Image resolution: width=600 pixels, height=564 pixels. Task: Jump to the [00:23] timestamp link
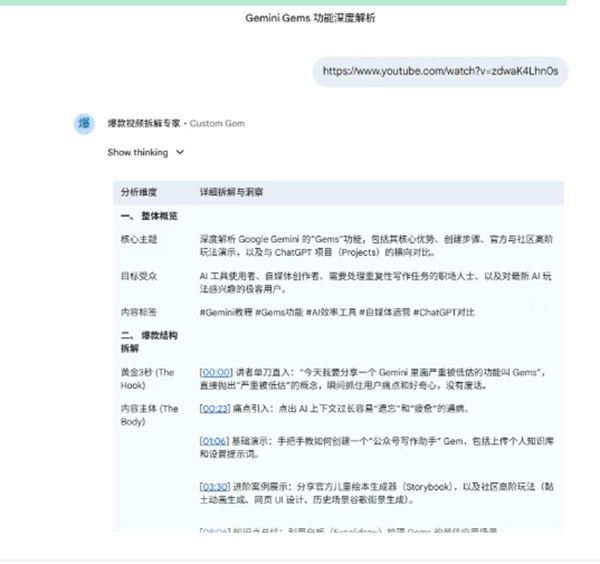tap(216, 409)
